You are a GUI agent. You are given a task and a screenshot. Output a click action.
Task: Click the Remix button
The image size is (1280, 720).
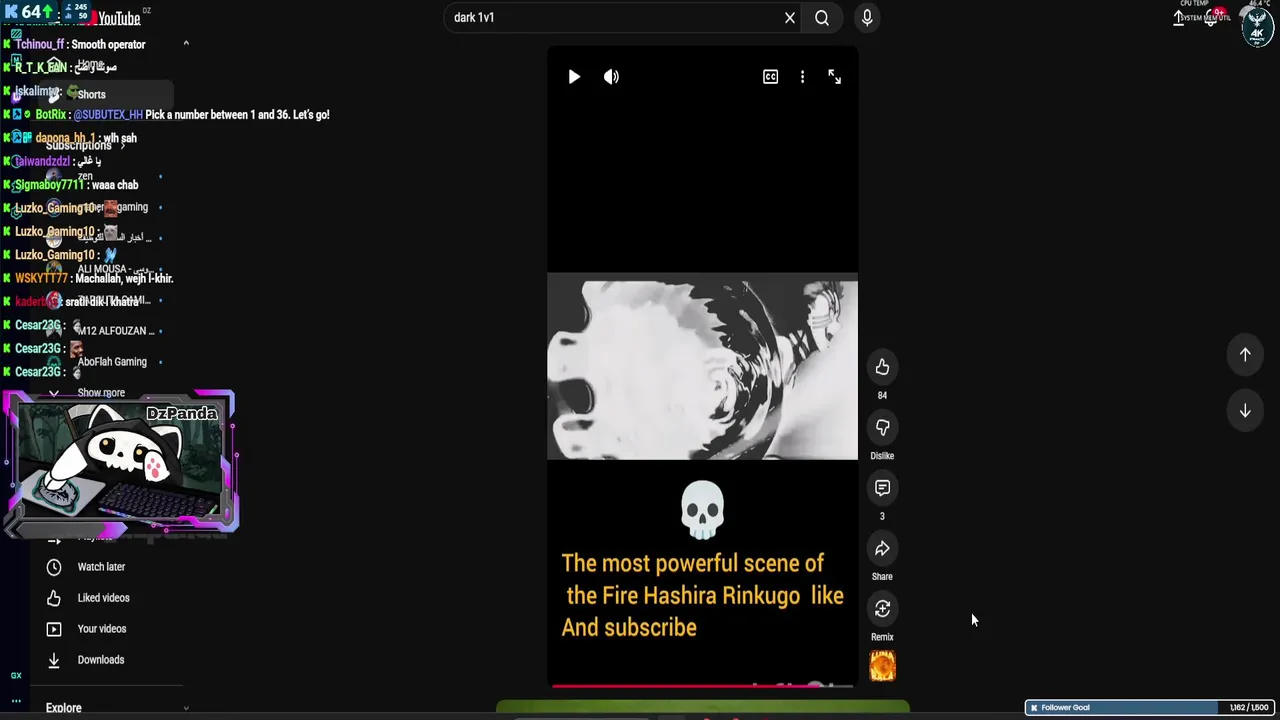click(x=882, y=609)
